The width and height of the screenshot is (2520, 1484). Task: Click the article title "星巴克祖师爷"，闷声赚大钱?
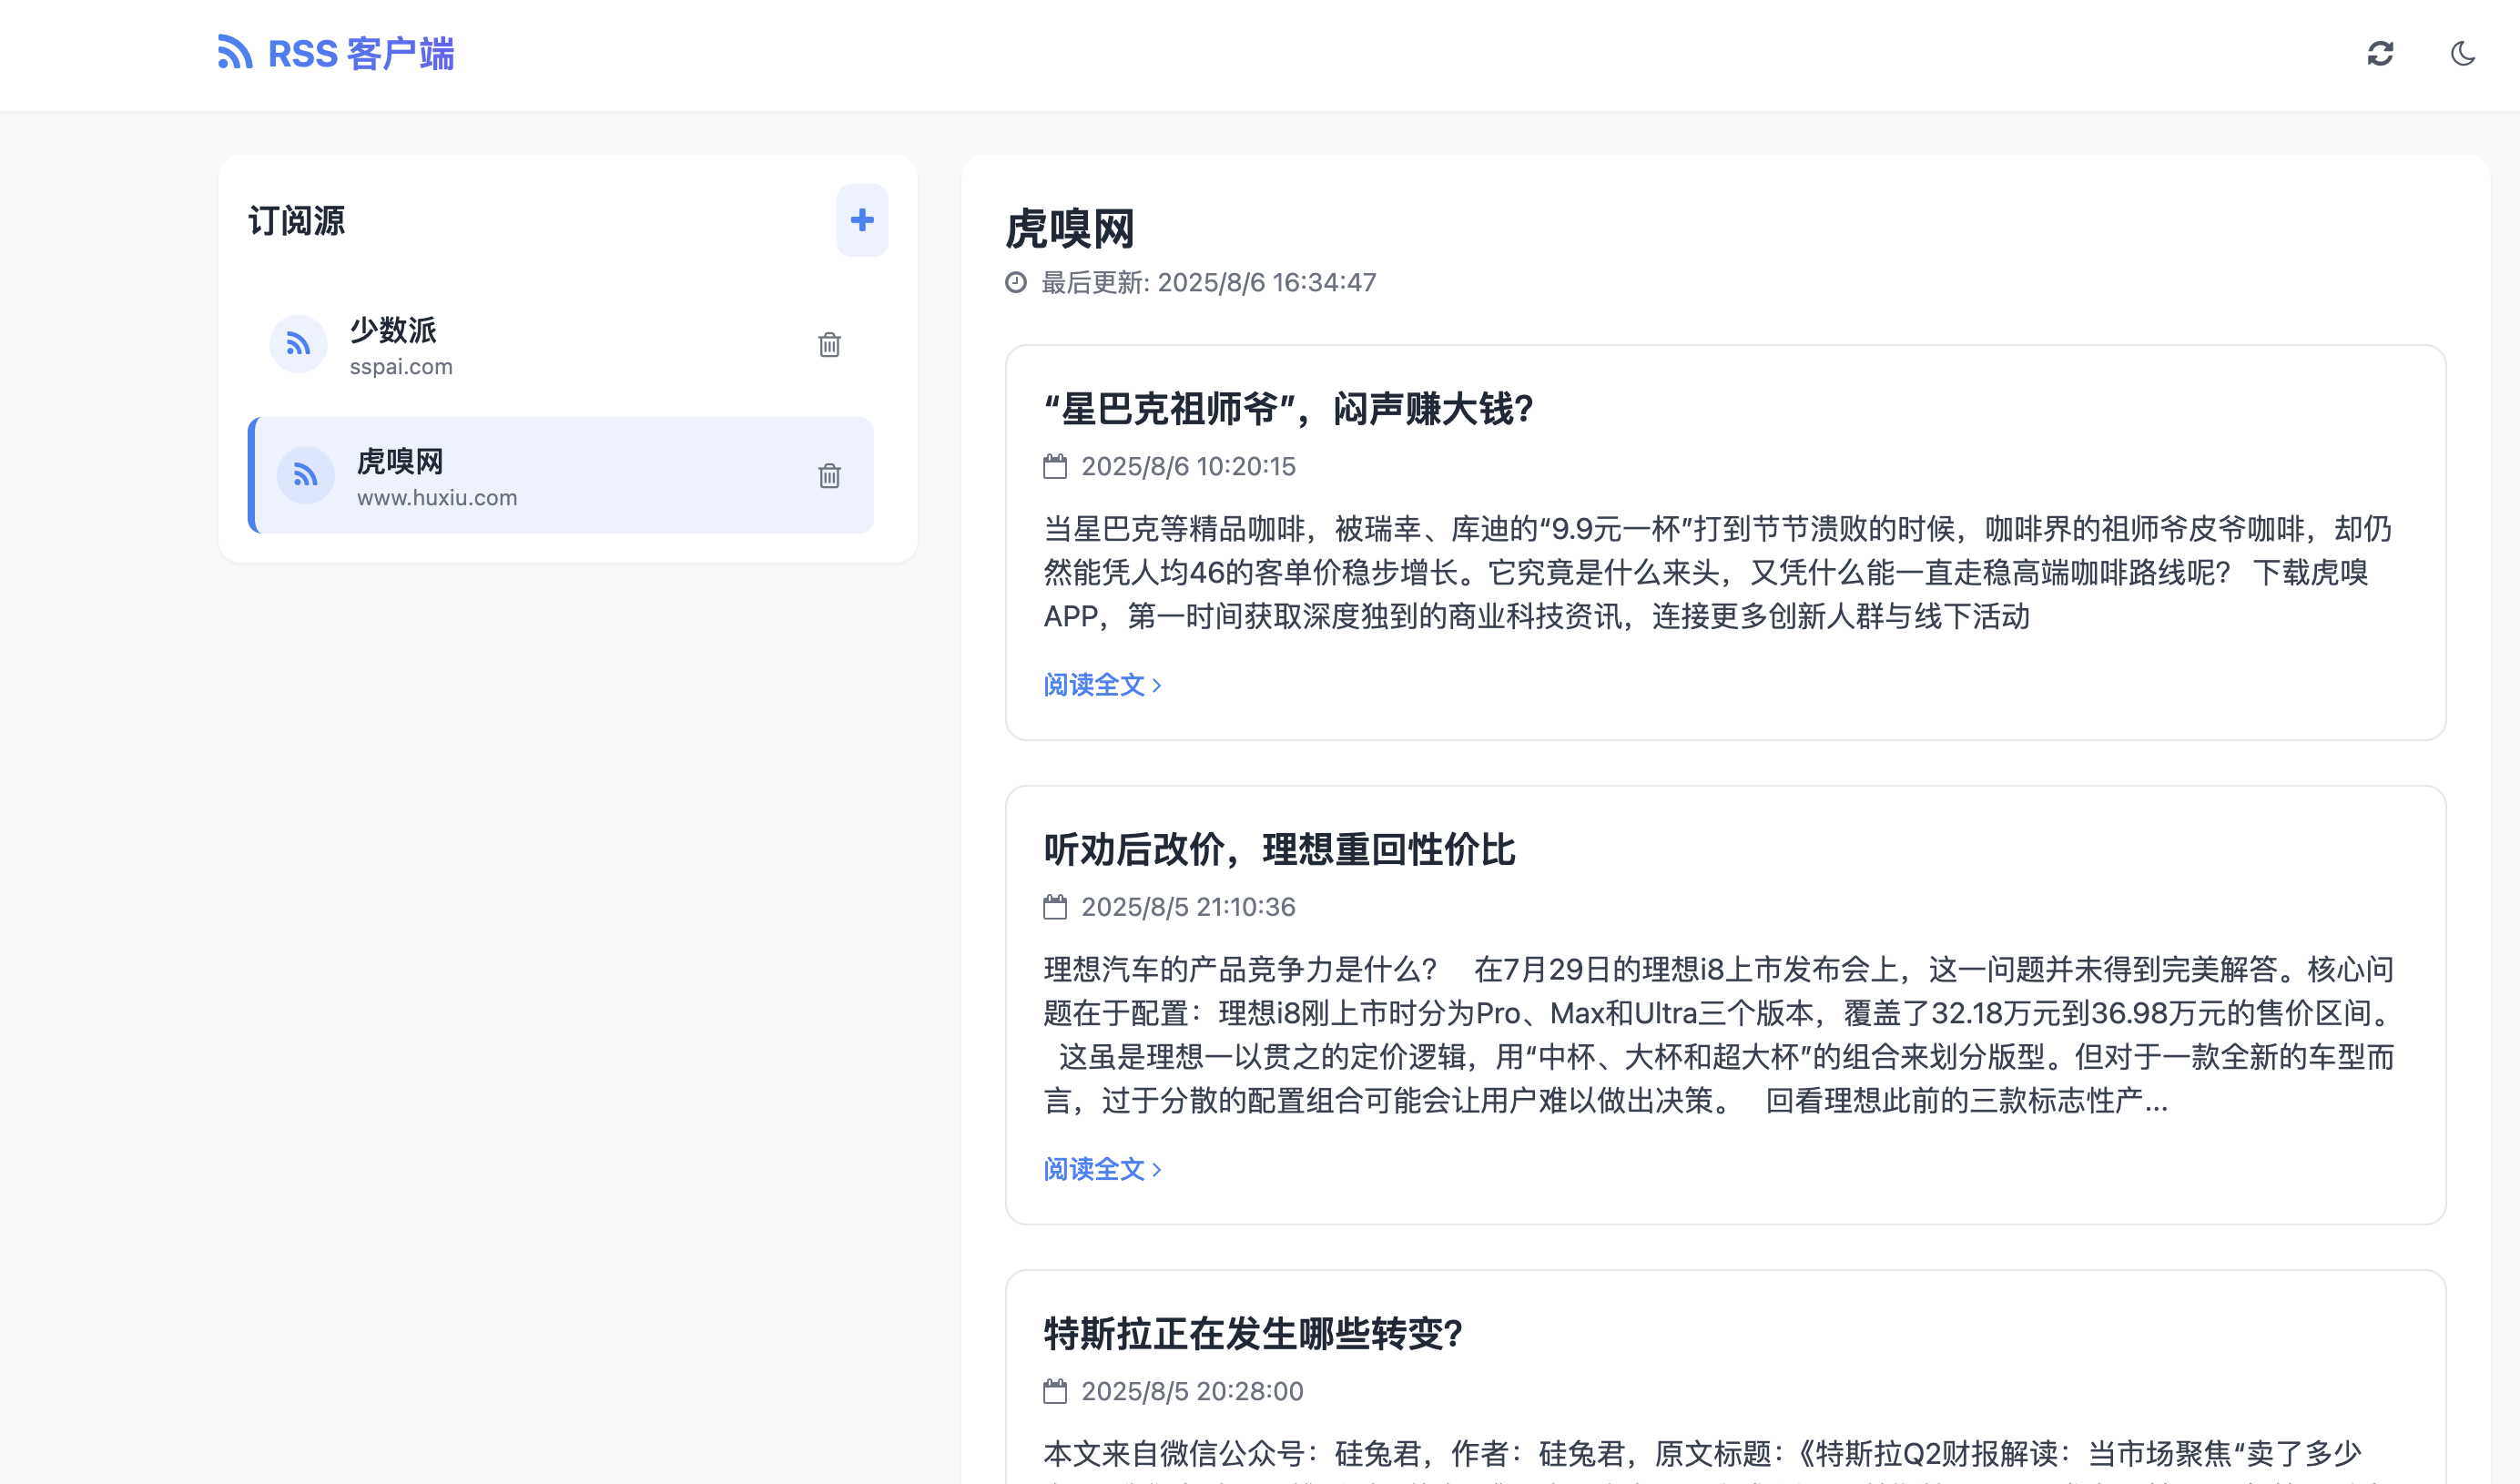(x=1288, y=409)
